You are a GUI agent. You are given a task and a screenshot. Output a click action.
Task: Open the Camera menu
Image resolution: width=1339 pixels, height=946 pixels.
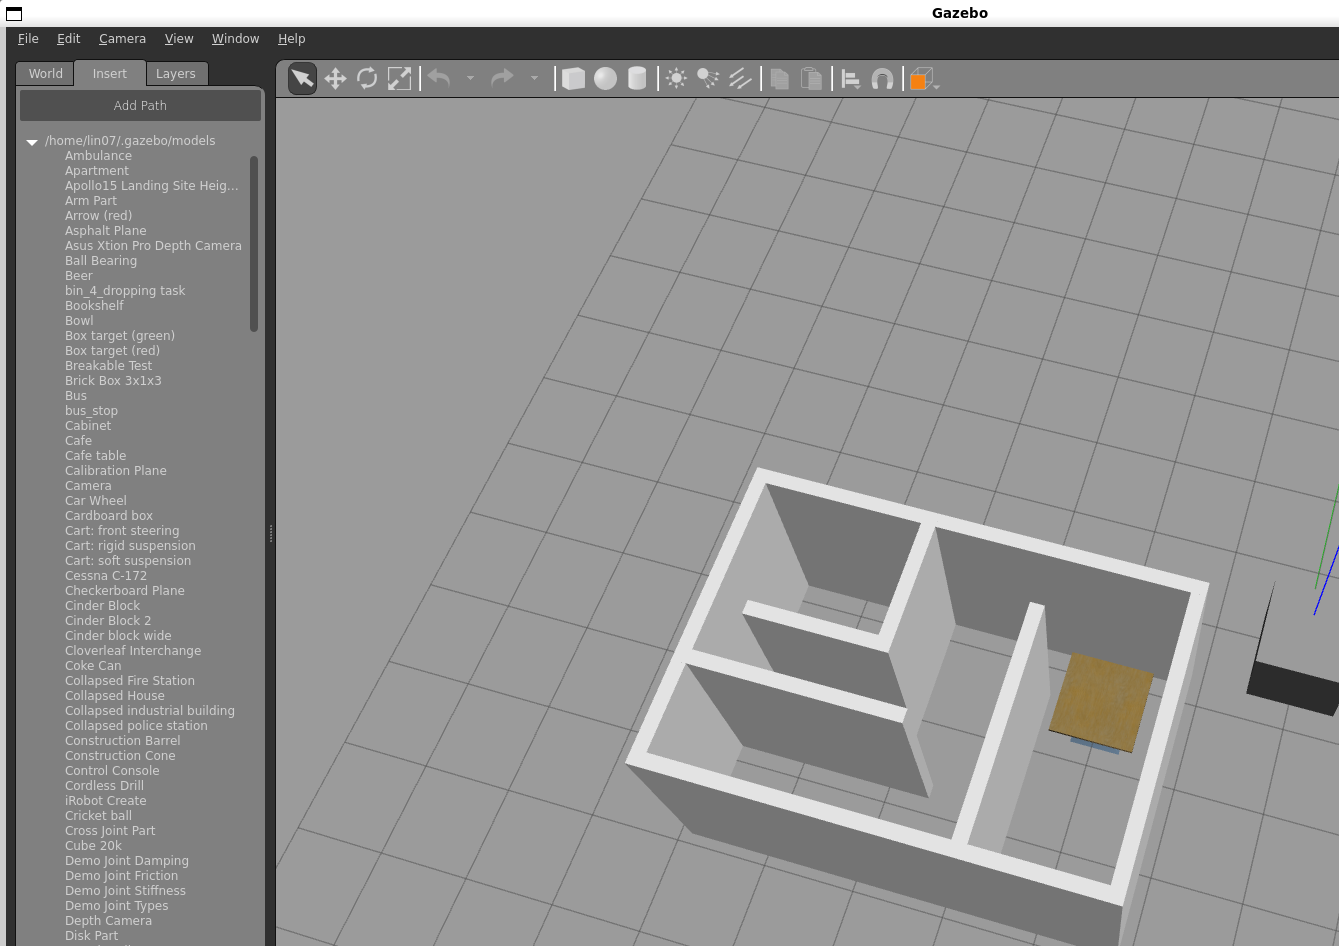click(122, 39)
